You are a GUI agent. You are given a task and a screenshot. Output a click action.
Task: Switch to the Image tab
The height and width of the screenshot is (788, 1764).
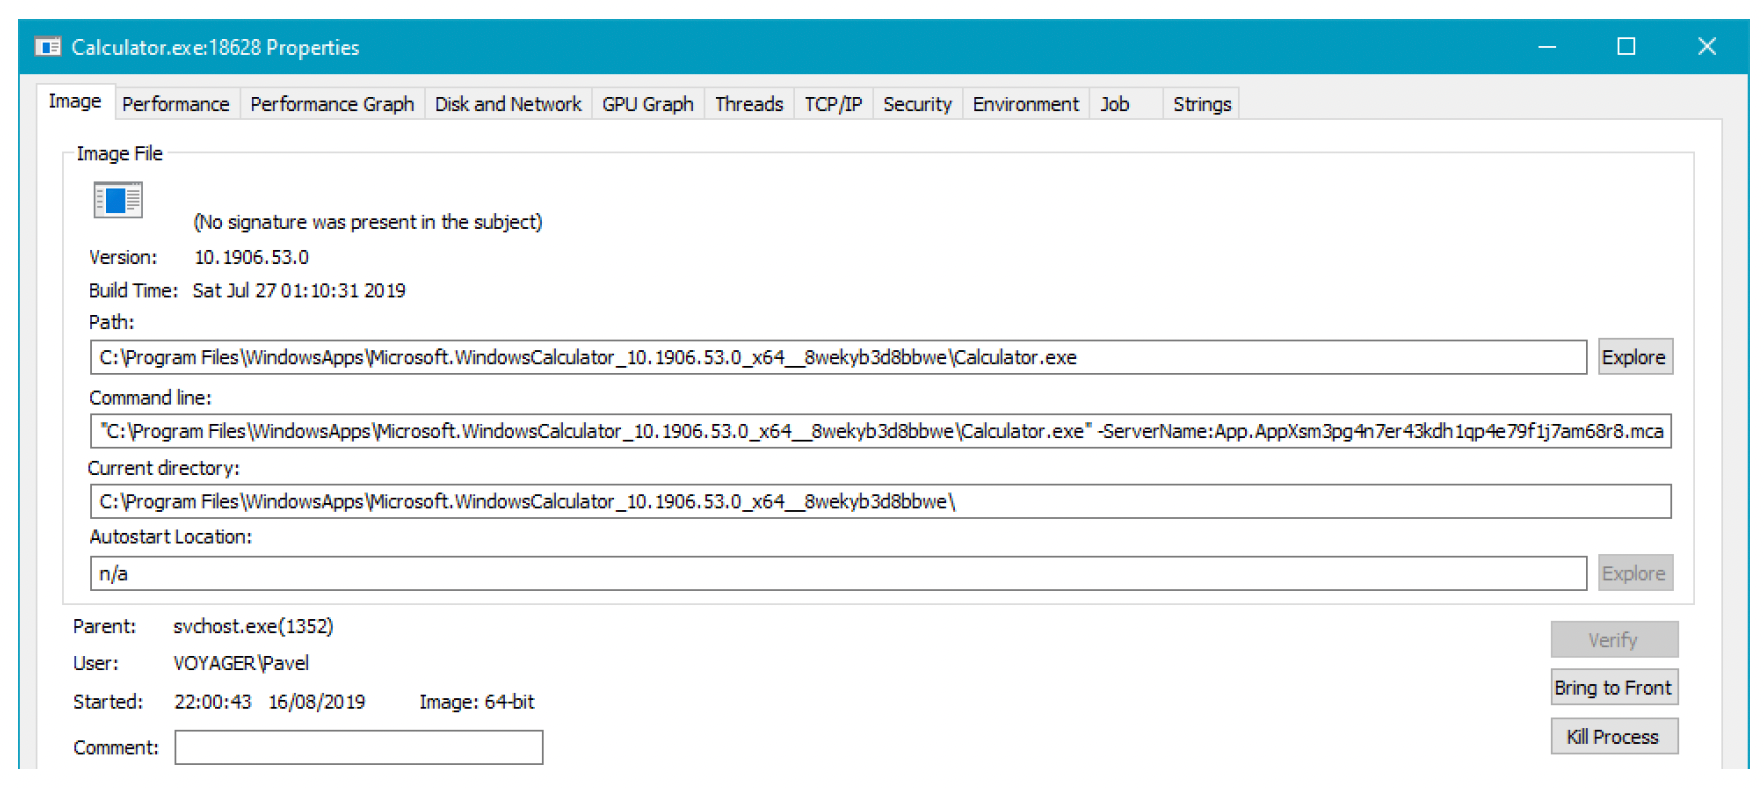pyautogui.click(x=75, y=102)
